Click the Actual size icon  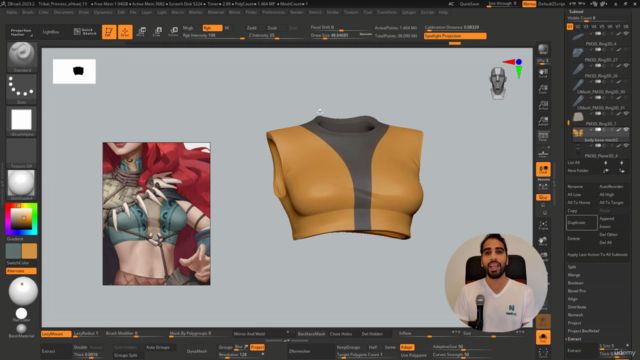pos(543,105)
